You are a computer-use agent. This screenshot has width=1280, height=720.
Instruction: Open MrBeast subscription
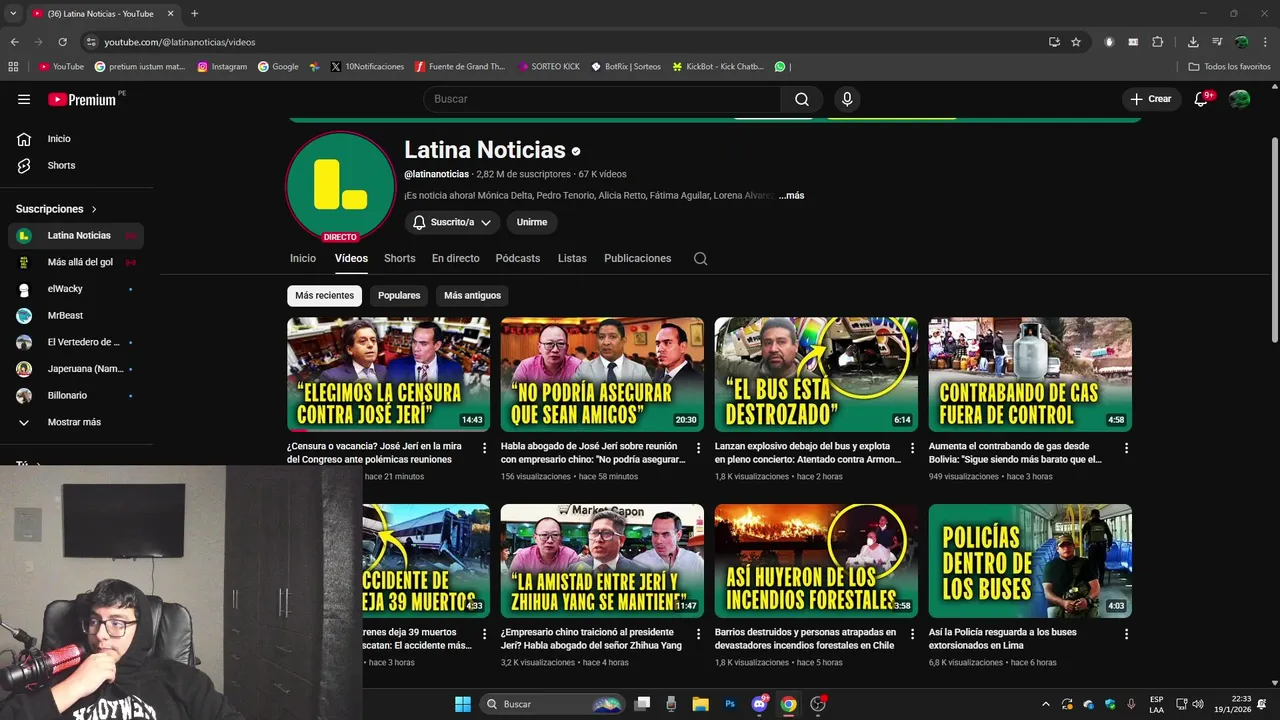pyautogui.click(x=76, y=315)
